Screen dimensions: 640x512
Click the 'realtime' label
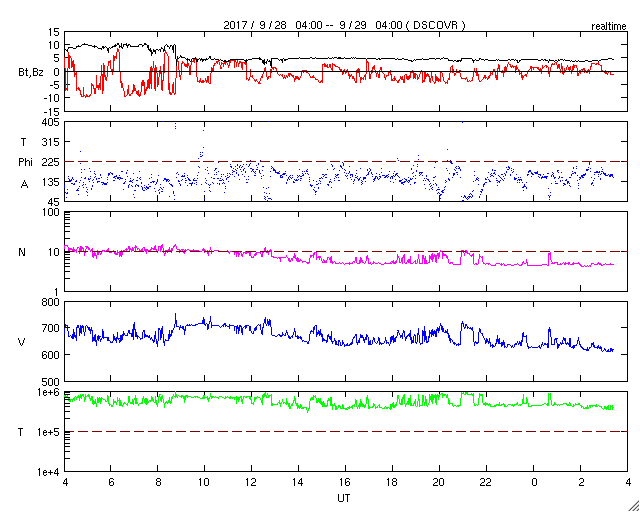tap(609, 27)
